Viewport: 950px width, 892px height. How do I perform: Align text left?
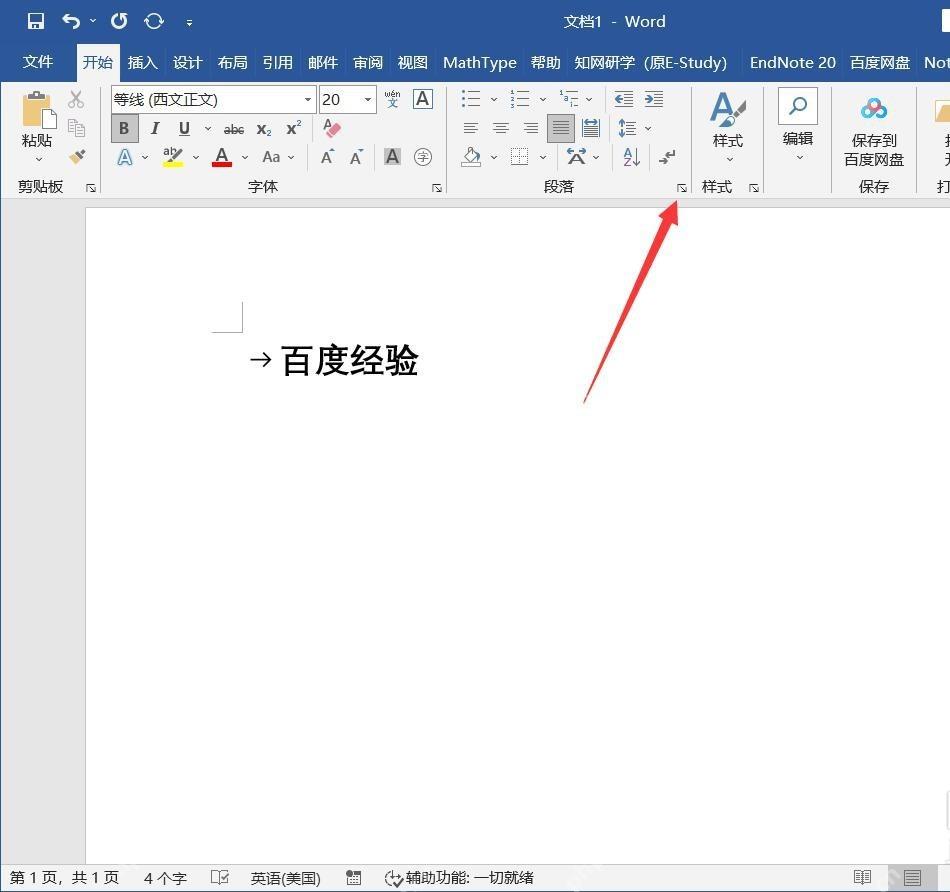pyautogui.click(x=471, y=128)
